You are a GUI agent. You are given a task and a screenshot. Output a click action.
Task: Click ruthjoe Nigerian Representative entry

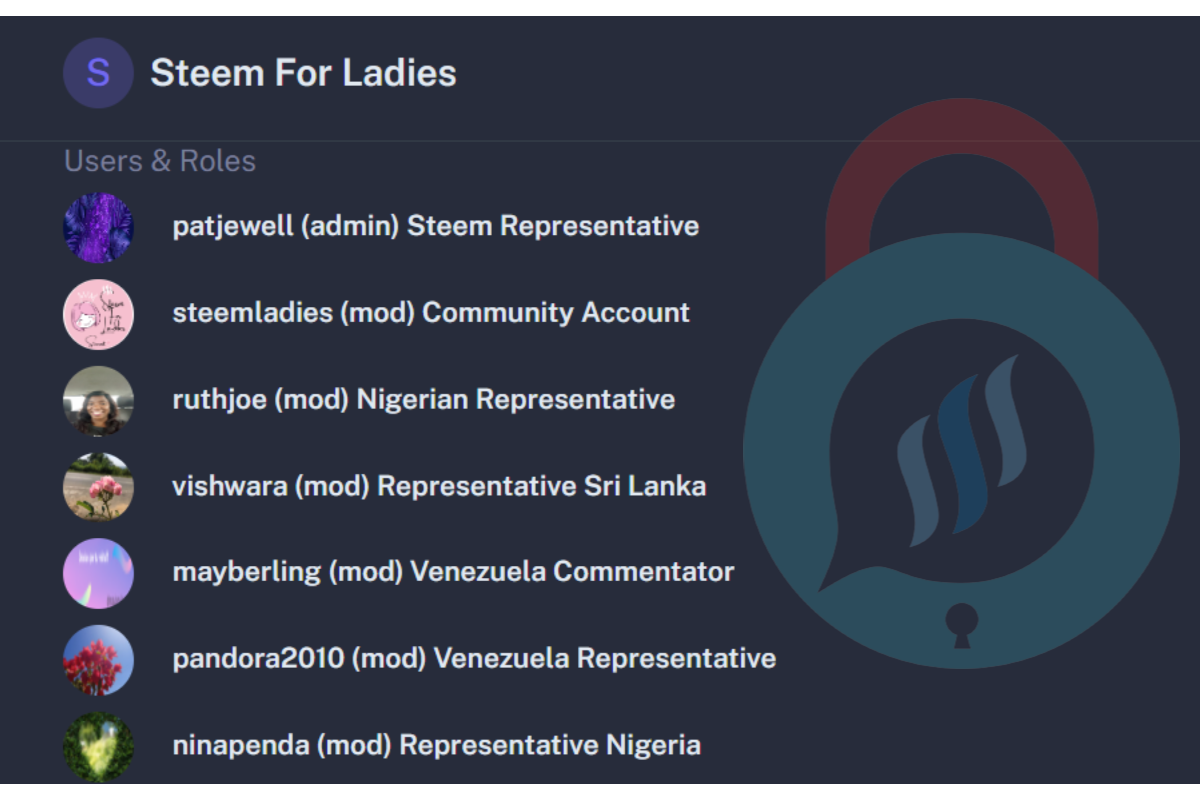tap(423, 400)
